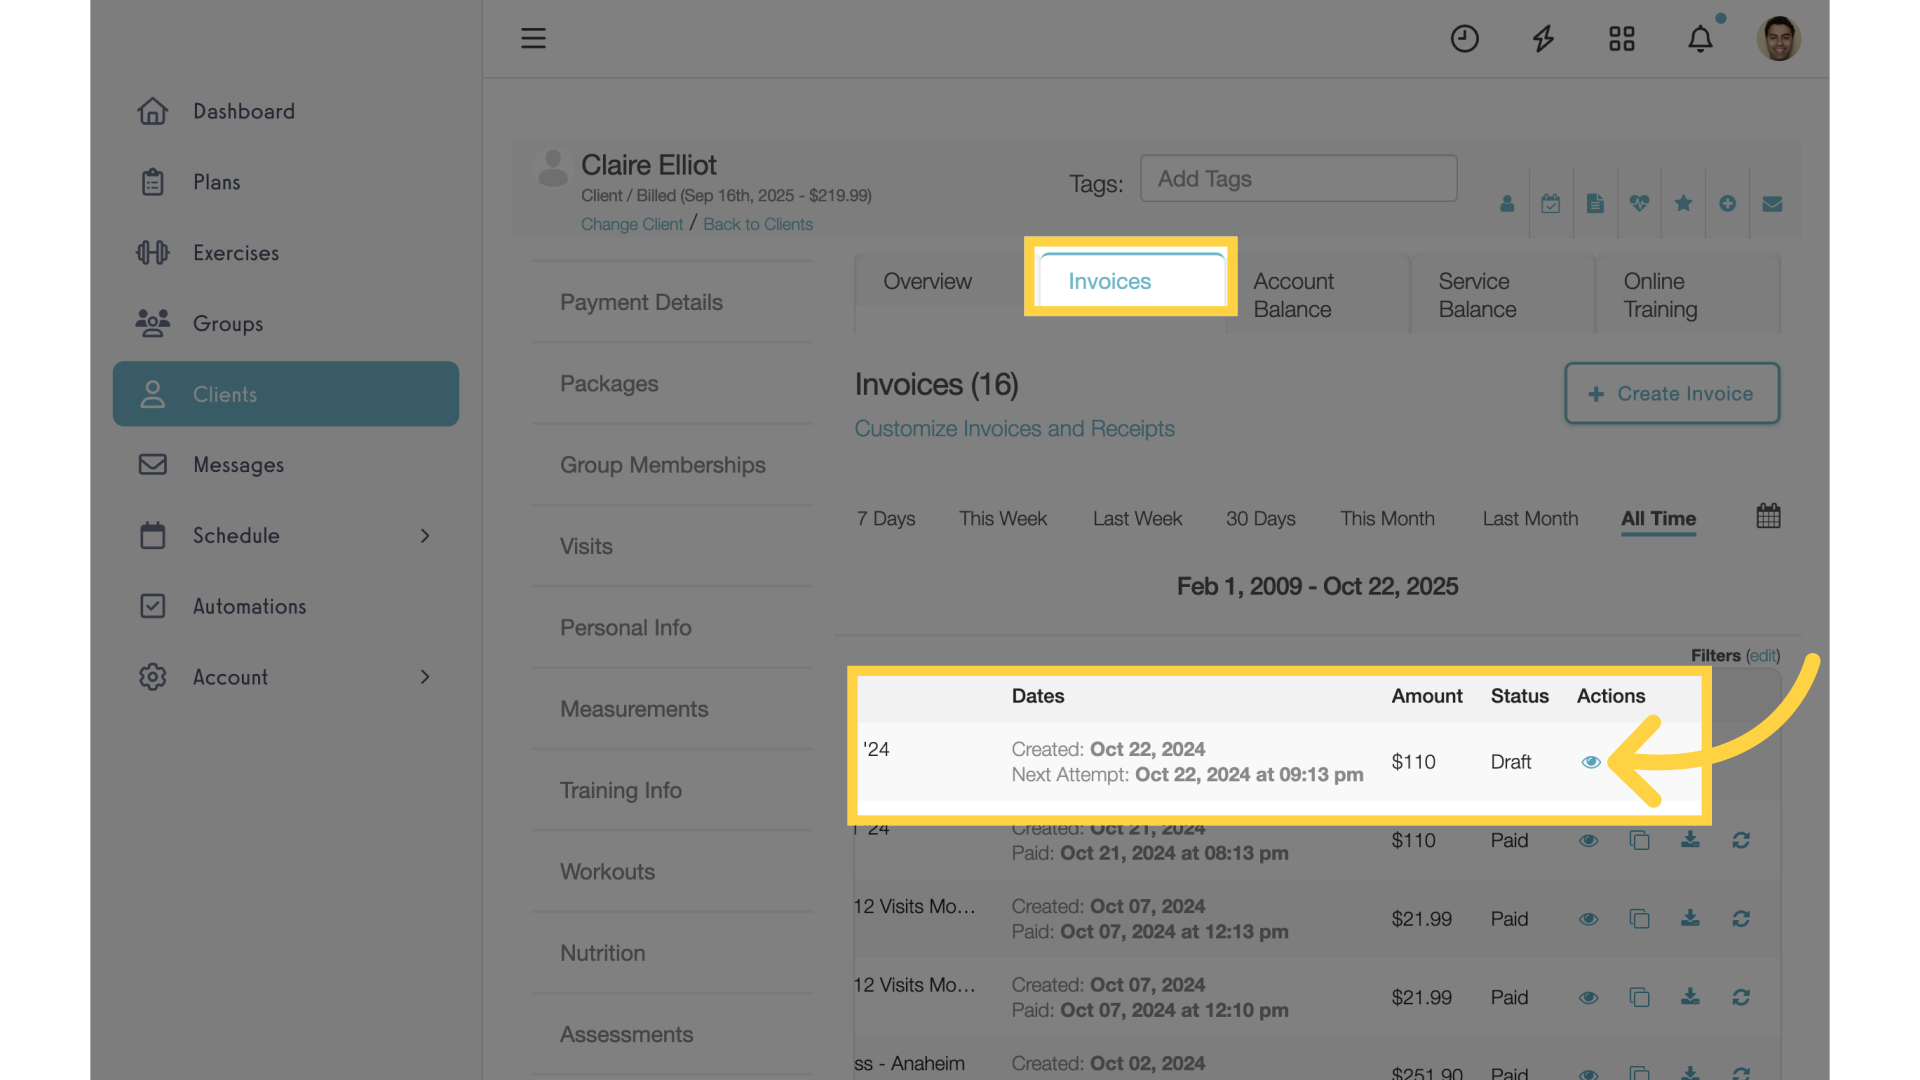Image resolution: width=1920 pixels, height=1080 pixels.
Task: Switch to the Online Training tab
Action: (x=1688, y=295)
